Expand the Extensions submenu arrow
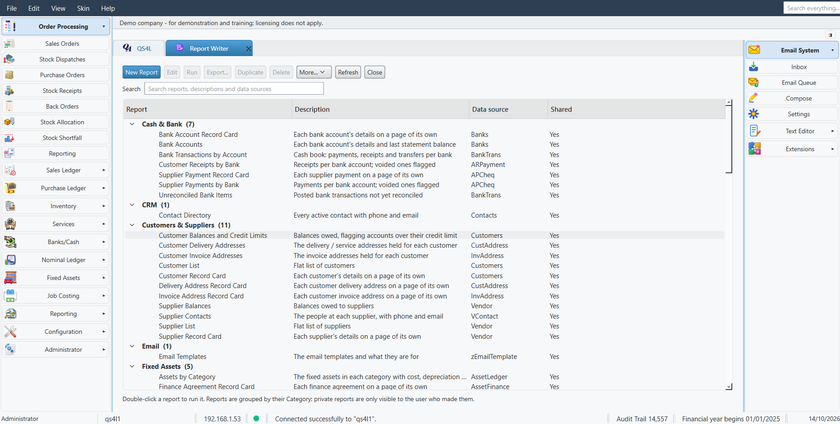The image size is (840, 424). [832, 149]
